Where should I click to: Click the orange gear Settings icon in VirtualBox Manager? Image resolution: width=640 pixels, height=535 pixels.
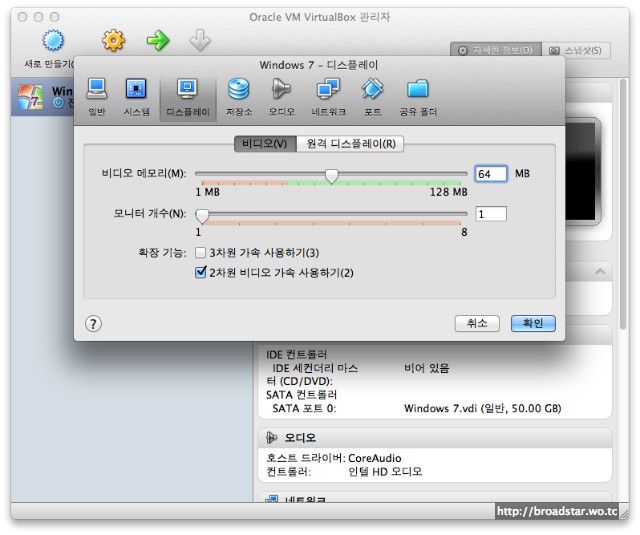[x=113, y=40]
